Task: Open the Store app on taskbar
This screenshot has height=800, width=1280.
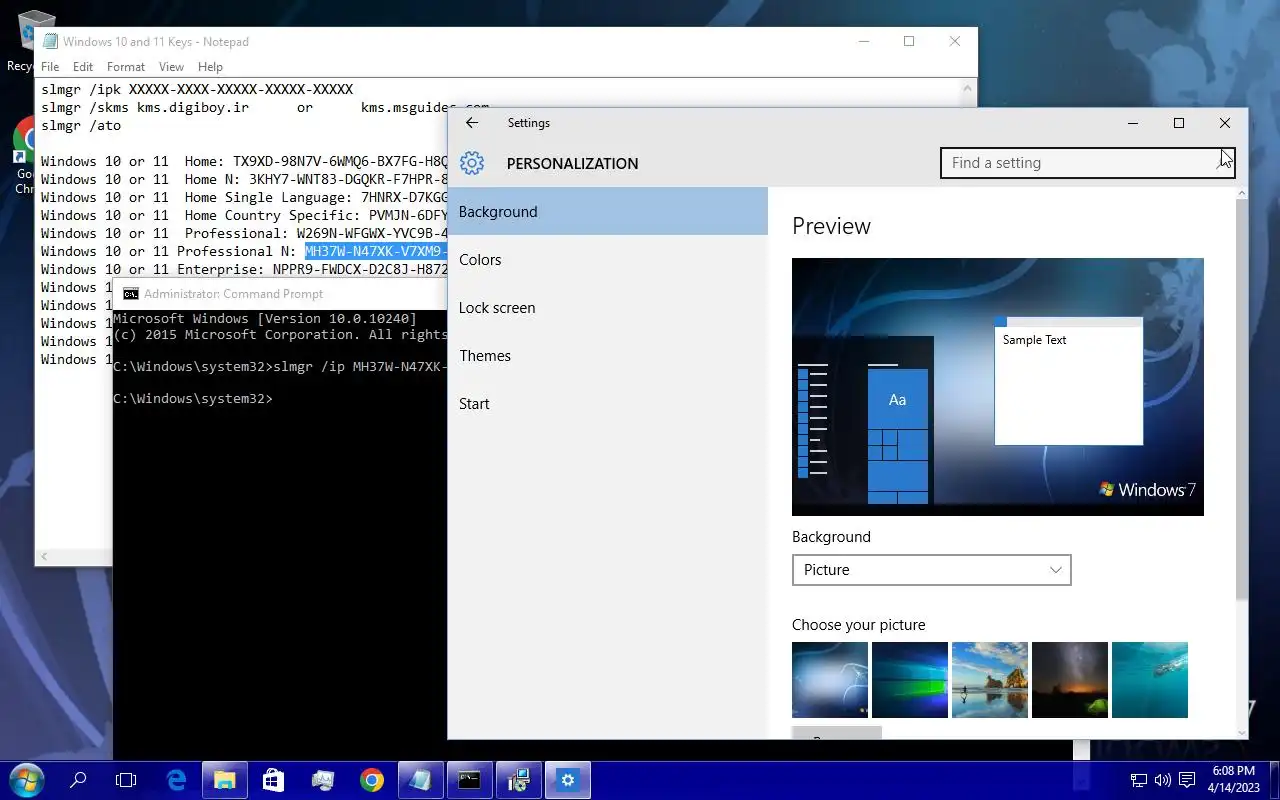Action: click(x=273, y=780)
